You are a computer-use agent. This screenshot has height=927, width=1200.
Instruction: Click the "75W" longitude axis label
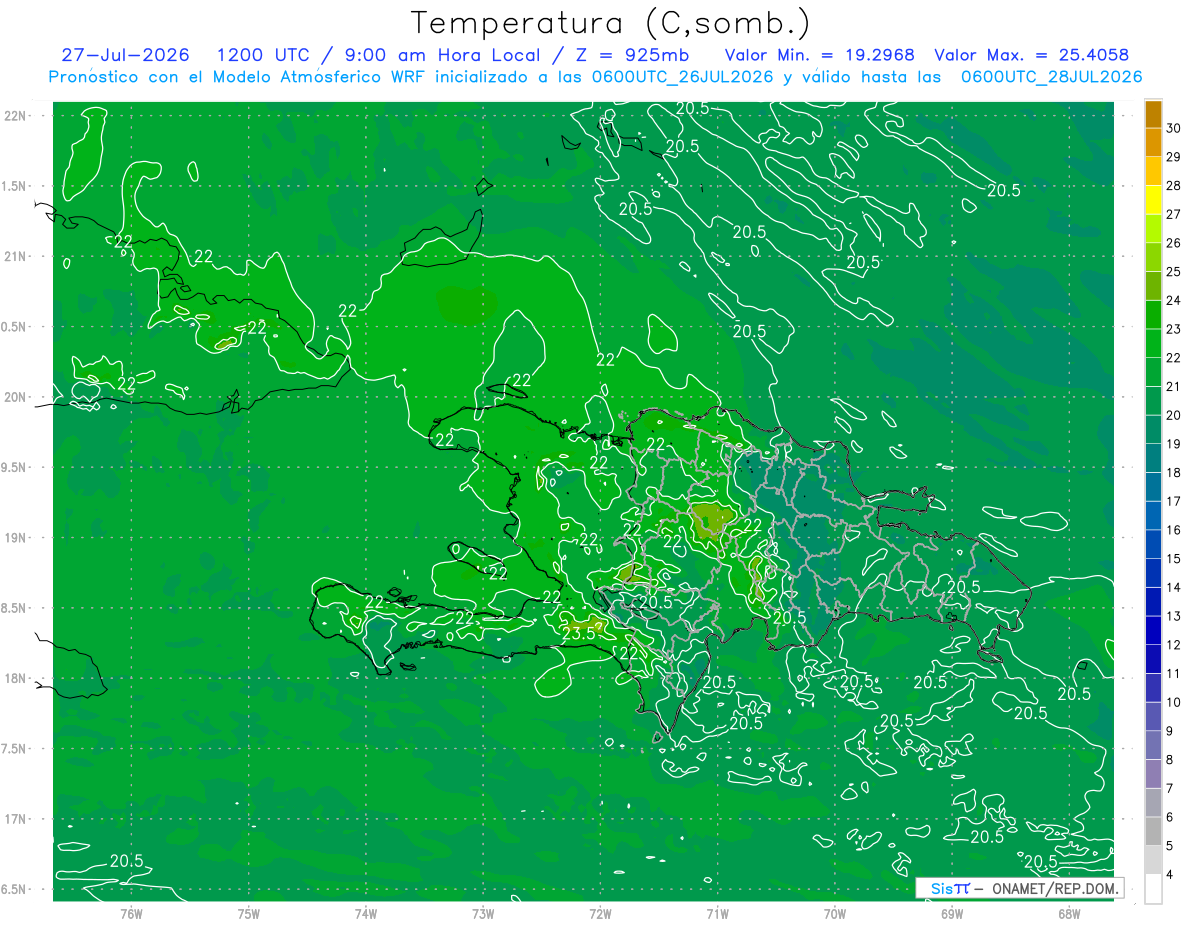click(249, 914)
